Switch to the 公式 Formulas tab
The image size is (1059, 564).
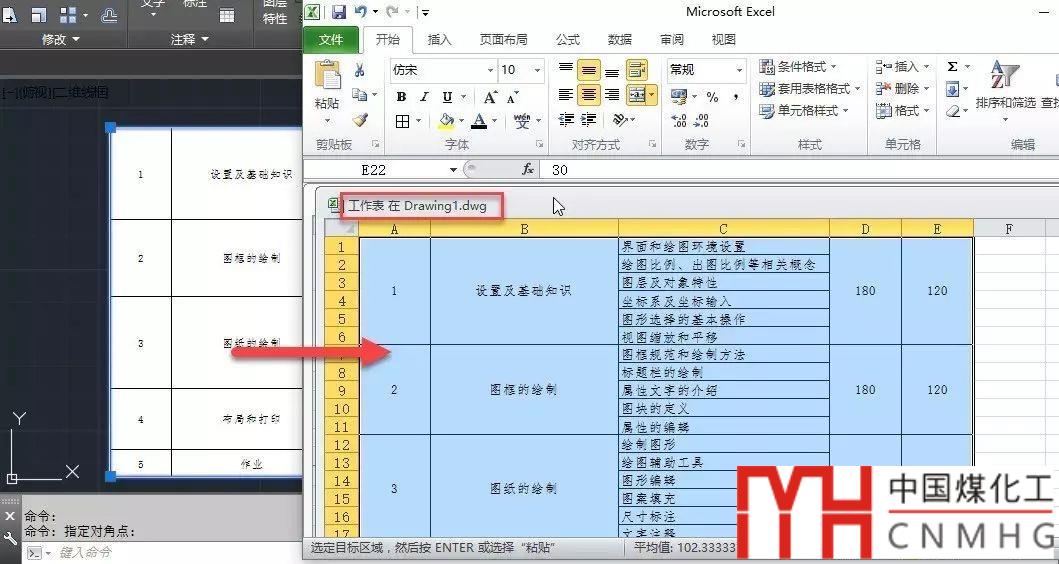(x=567, y=40)
